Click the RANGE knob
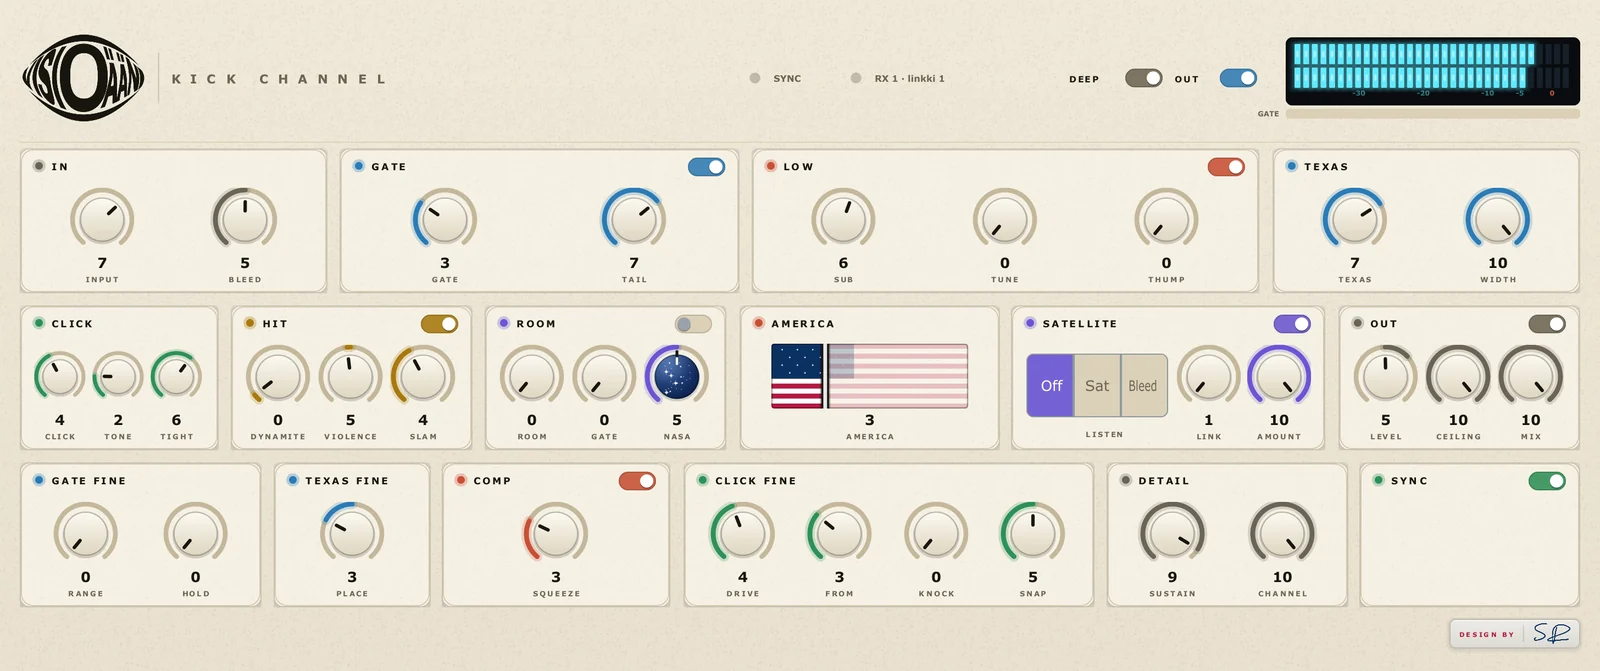The height and width of the screenshot is (671, 1600). pyautogui.click(x=86, y=534)
